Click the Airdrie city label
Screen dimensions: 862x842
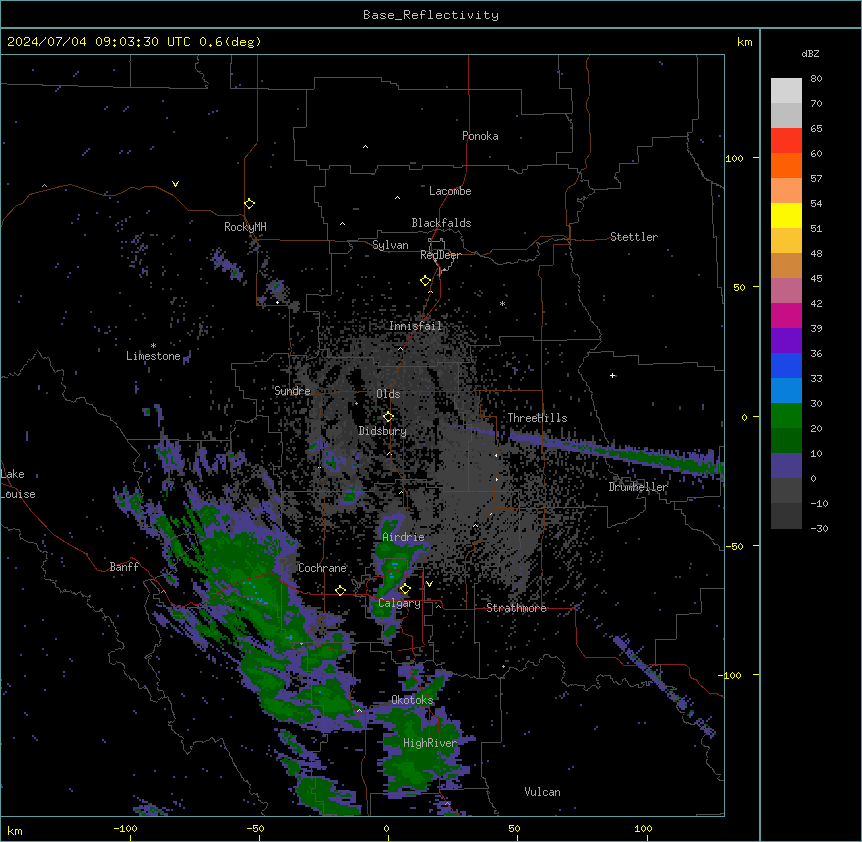click(403, 537)
